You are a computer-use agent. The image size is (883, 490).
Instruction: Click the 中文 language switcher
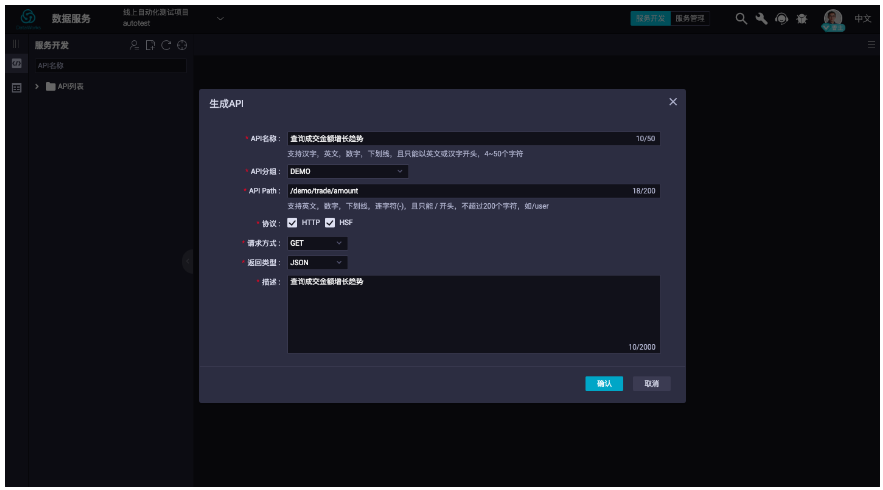tap(863, 19)
